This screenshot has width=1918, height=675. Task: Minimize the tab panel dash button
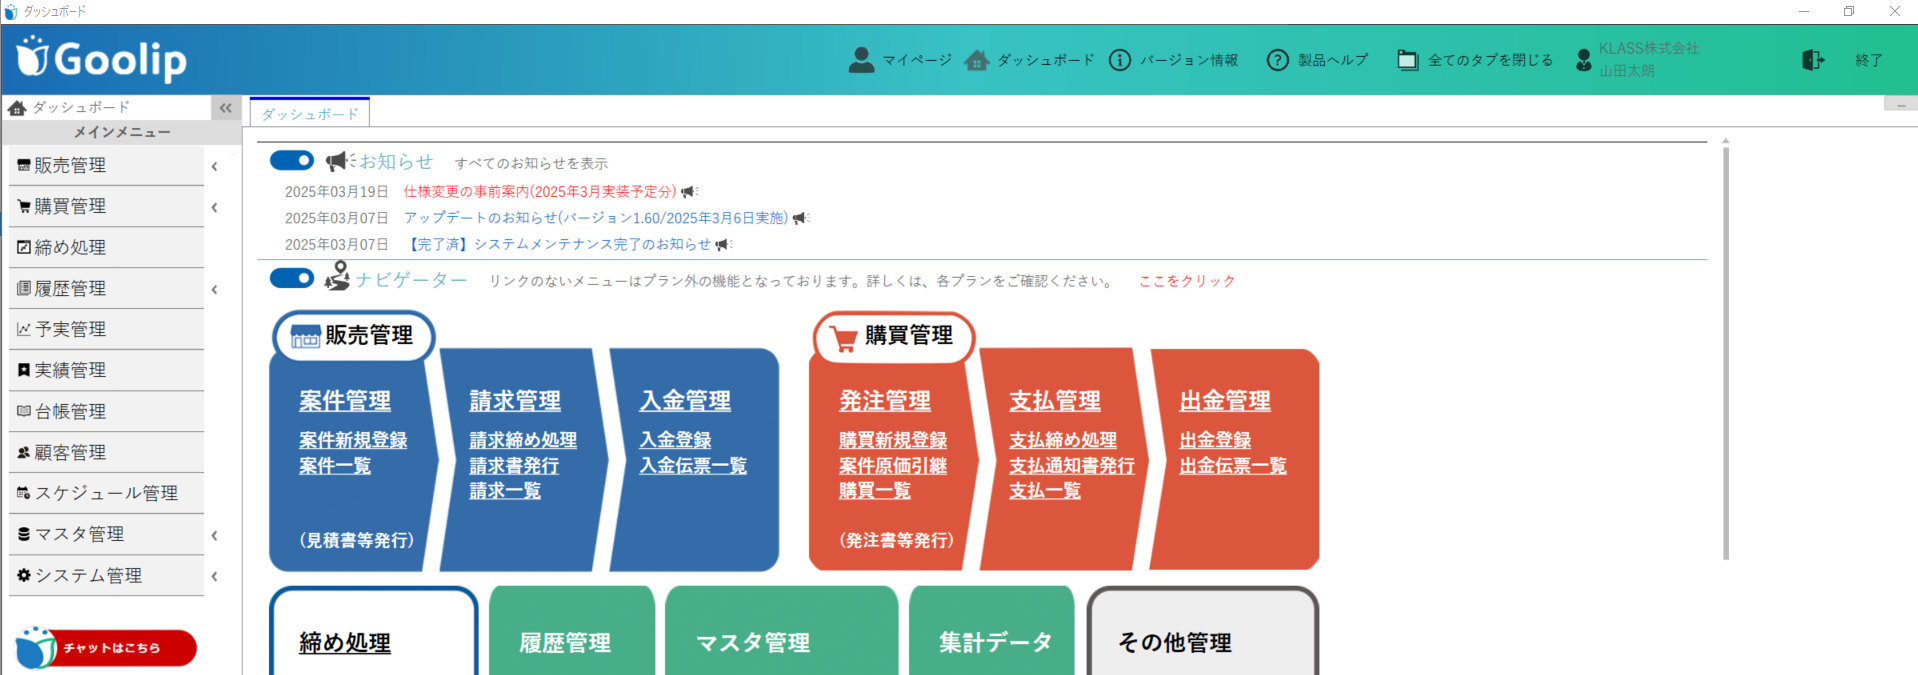[x=1901, y=104]
